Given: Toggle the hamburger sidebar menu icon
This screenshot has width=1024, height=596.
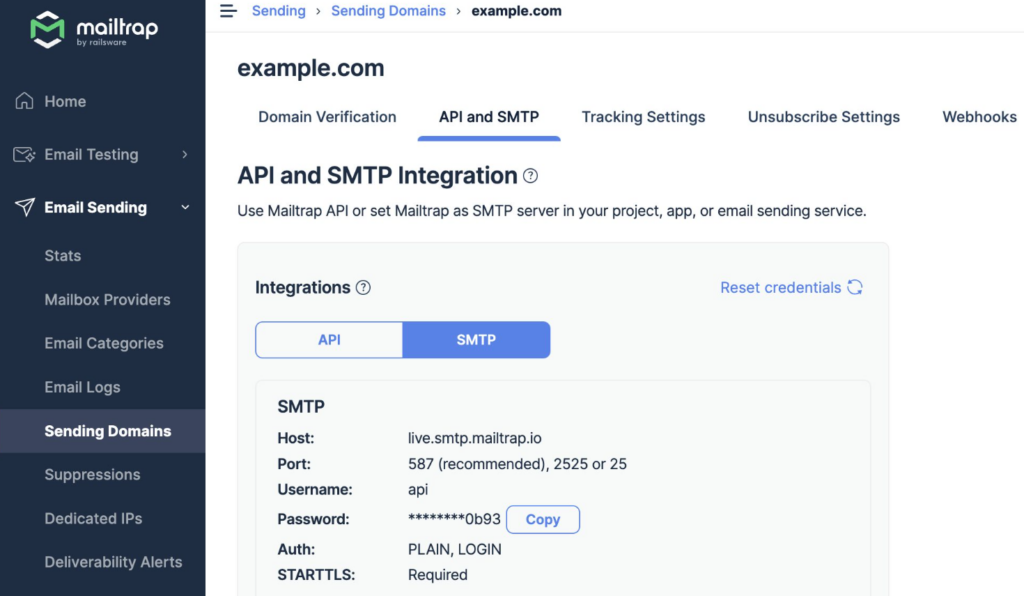Looking at the screenshot, I should pos(228,11).
